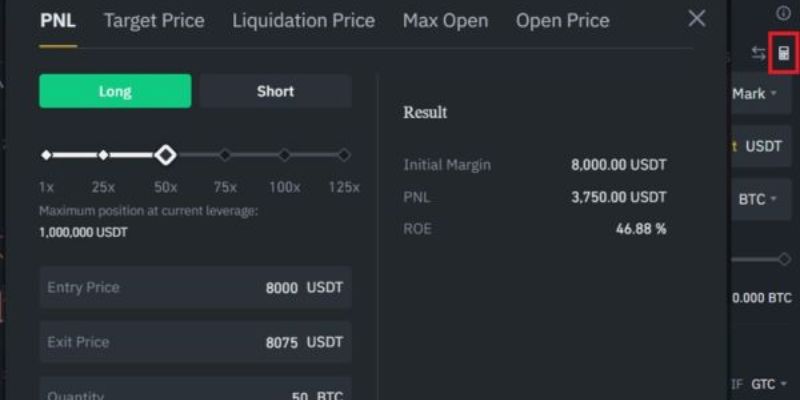This screenshot has width=800, height=400.
Task: Select the Short position toggle
Action: click(x=275, y=91)
